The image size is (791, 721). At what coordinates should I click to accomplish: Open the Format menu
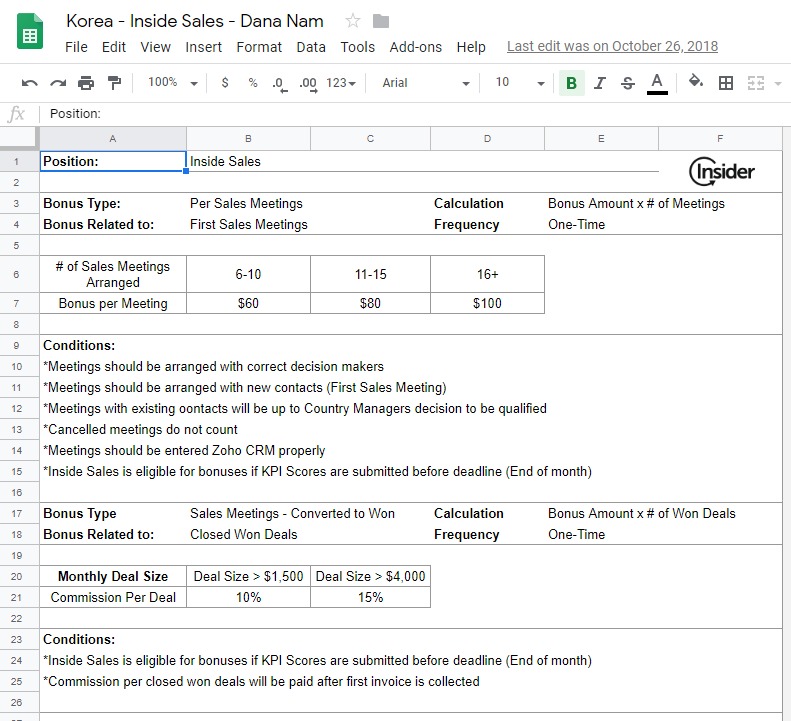(x=259, y=47)
